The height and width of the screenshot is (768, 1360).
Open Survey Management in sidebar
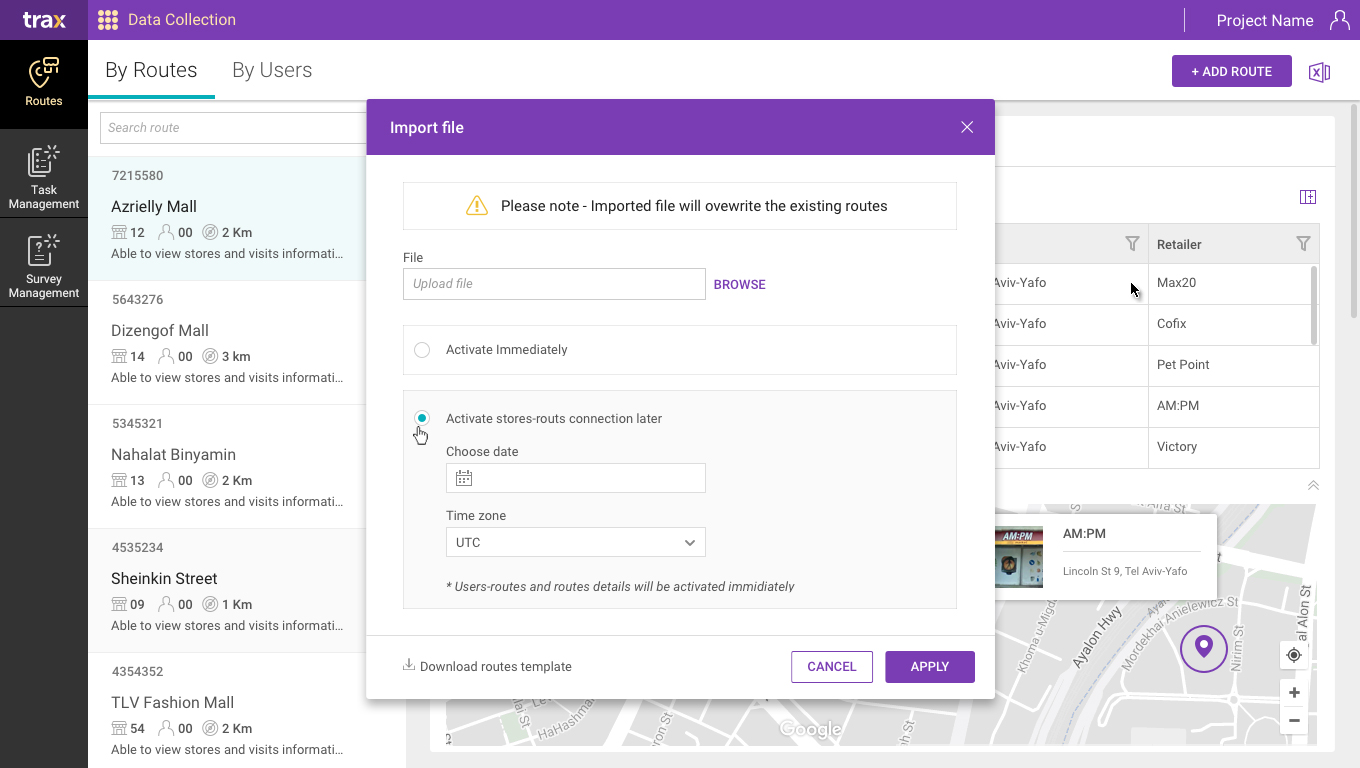pyautogui.click(x=43, y=267)
